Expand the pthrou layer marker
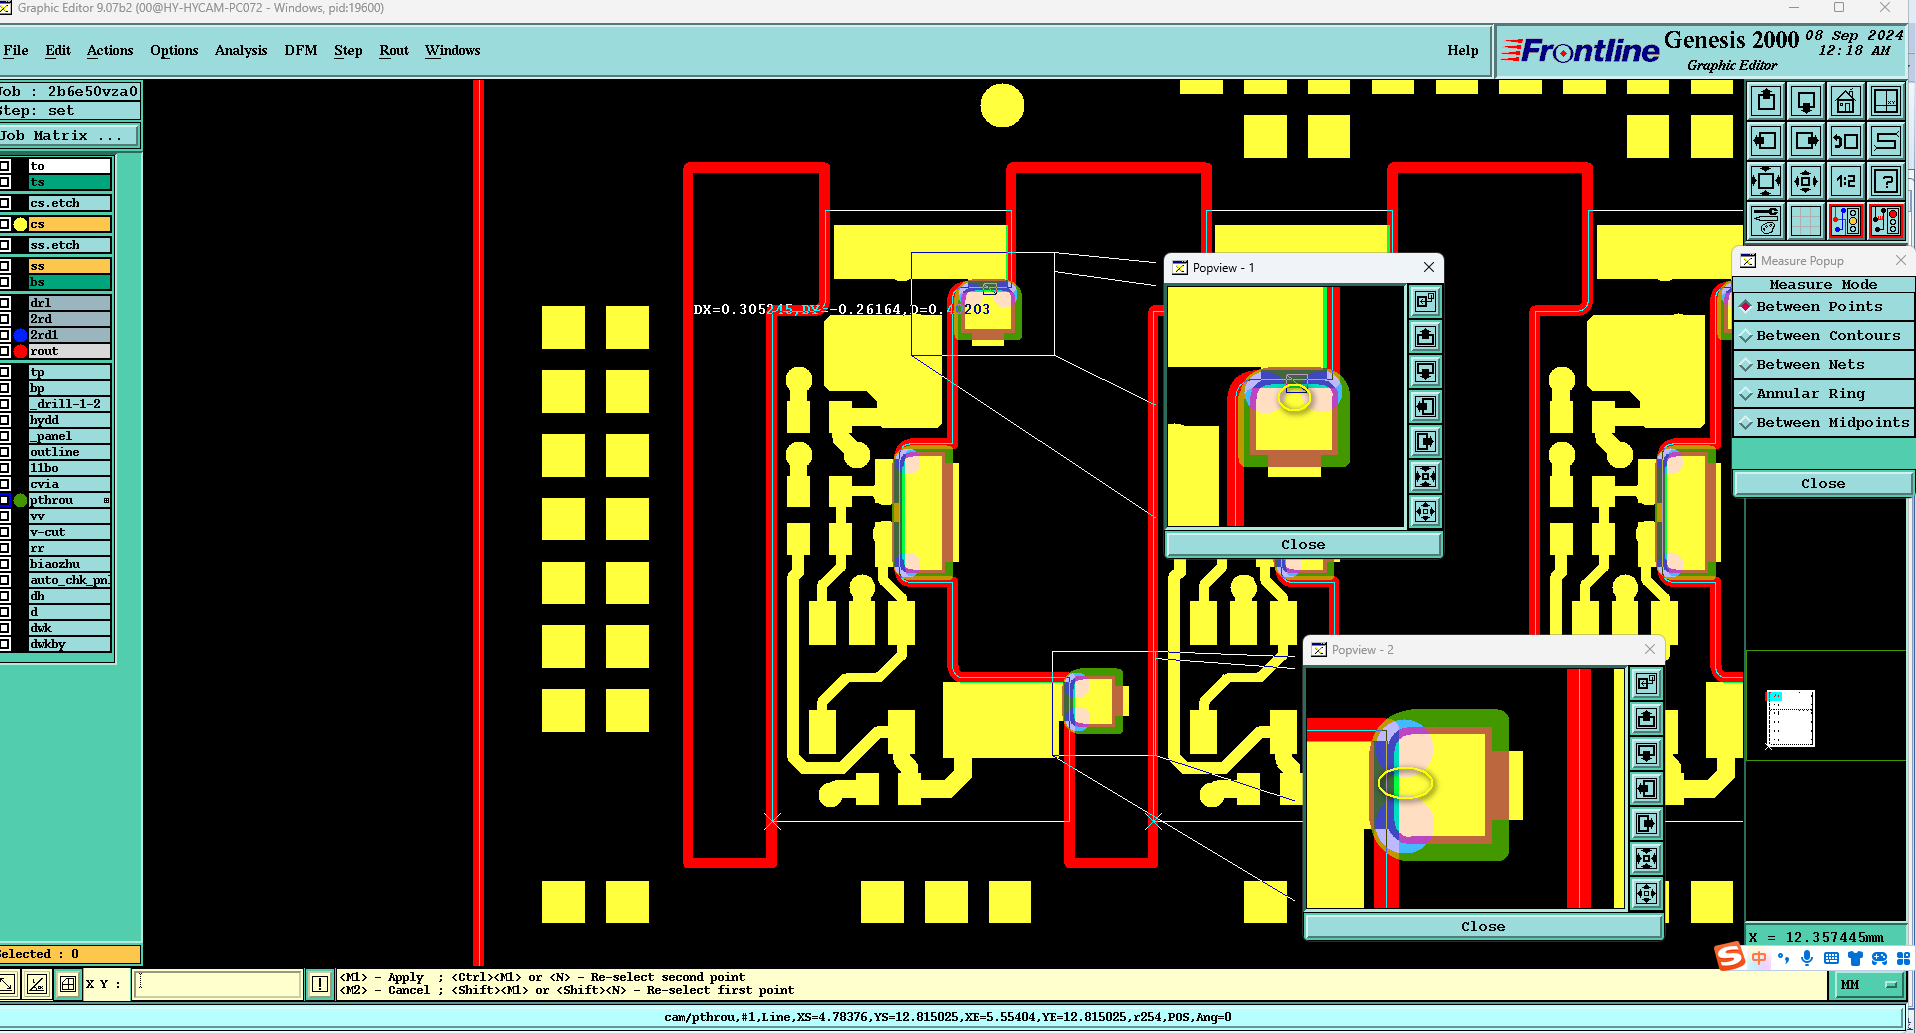This screenshot has height=1033, width=1916. click(106, 500)
